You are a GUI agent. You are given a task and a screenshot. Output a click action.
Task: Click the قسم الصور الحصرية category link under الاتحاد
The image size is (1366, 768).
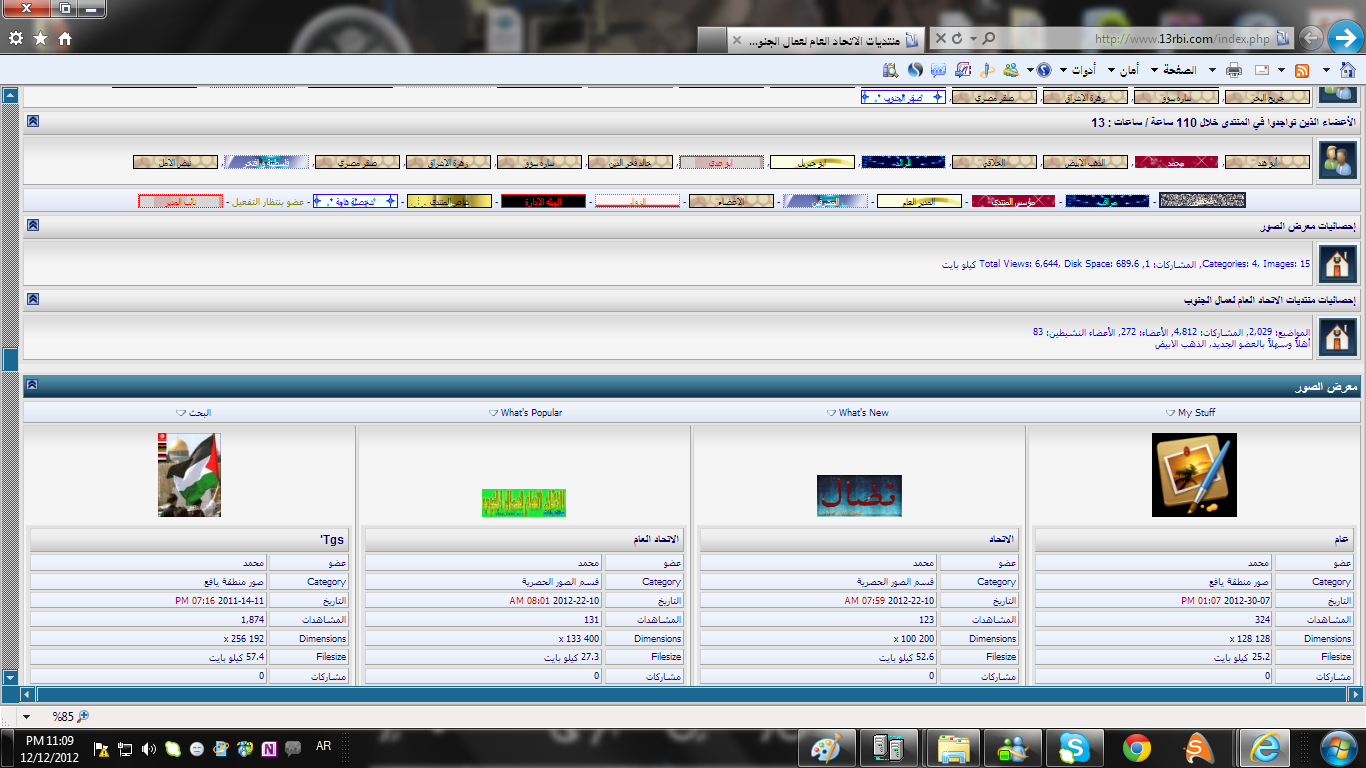click(896, 581)
